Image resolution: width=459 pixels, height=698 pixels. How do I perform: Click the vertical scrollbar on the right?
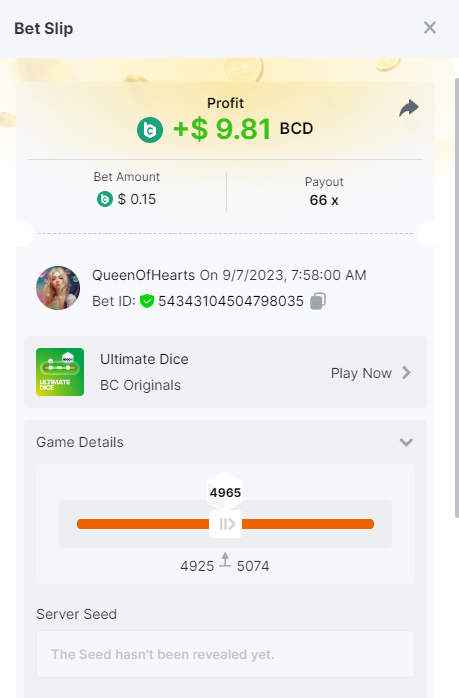[x=456, y=297]
